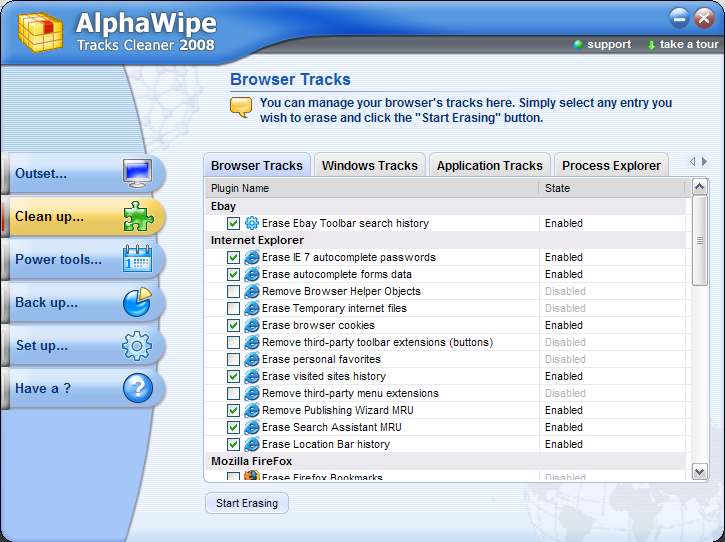The image size is (725, 542).
Task: Click the calendar icon on Power tools
Action: [137, 259]
